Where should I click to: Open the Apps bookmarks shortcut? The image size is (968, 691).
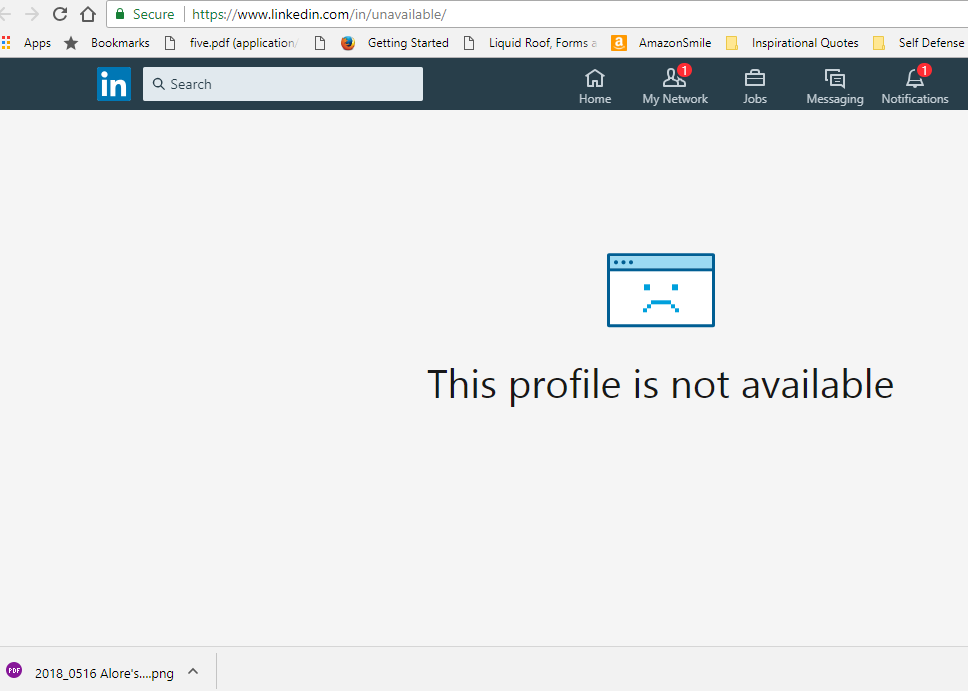(27, 43)
